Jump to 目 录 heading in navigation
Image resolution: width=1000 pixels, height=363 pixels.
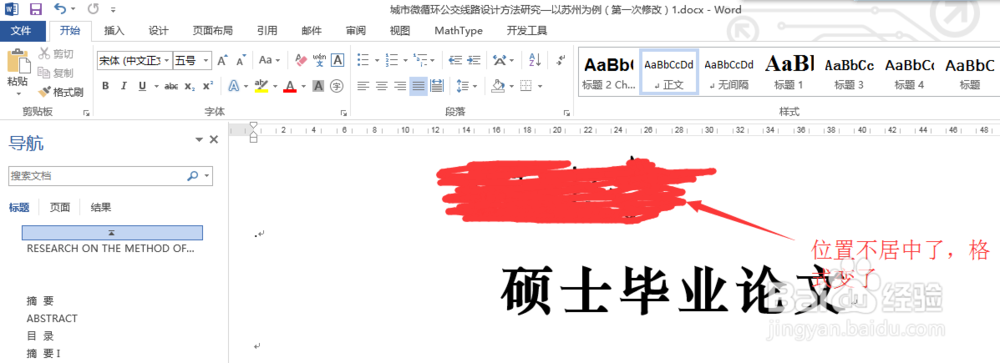point(40,336)
